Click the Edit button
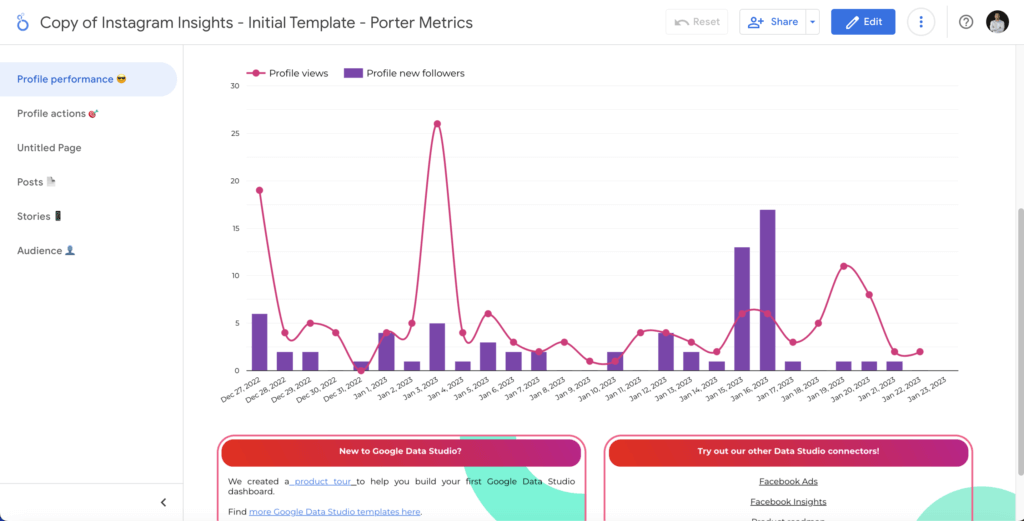The width and height of the screenshot is (1024, 521). coord(863,22)
